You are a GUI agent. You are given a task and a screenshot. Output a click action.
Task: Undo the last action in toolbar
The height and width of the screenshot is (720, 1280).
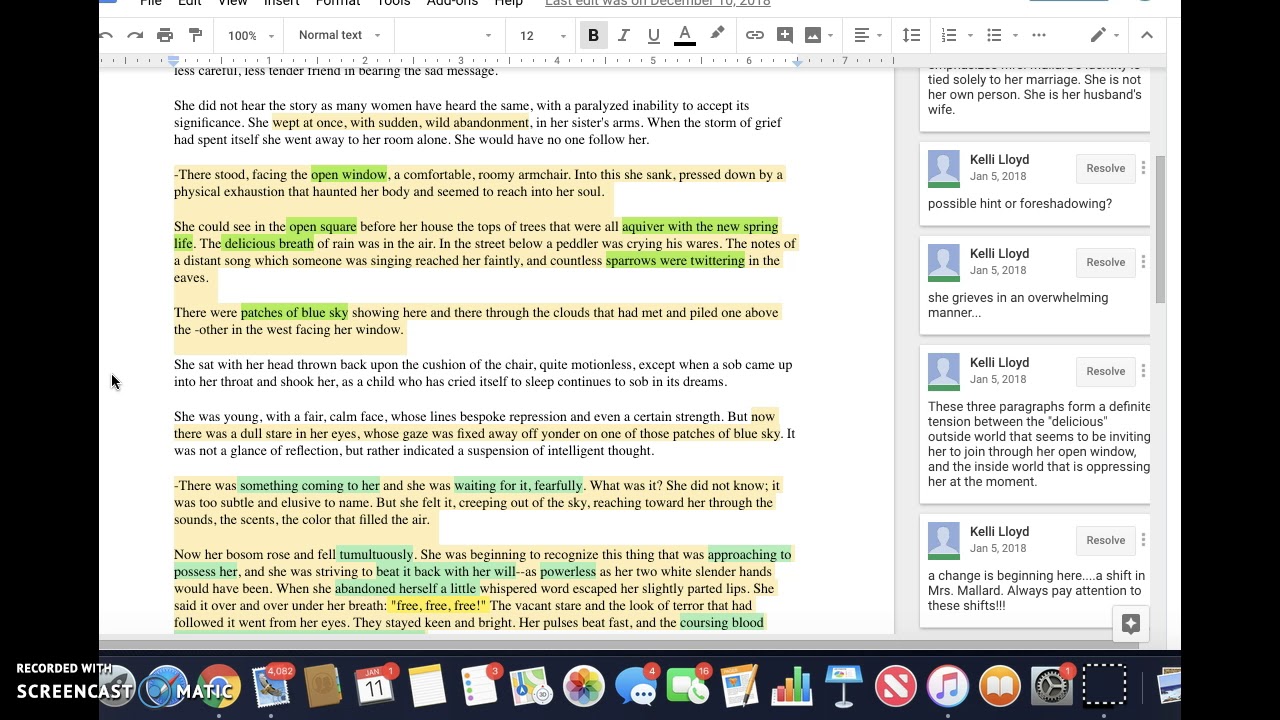click(106, 35)
